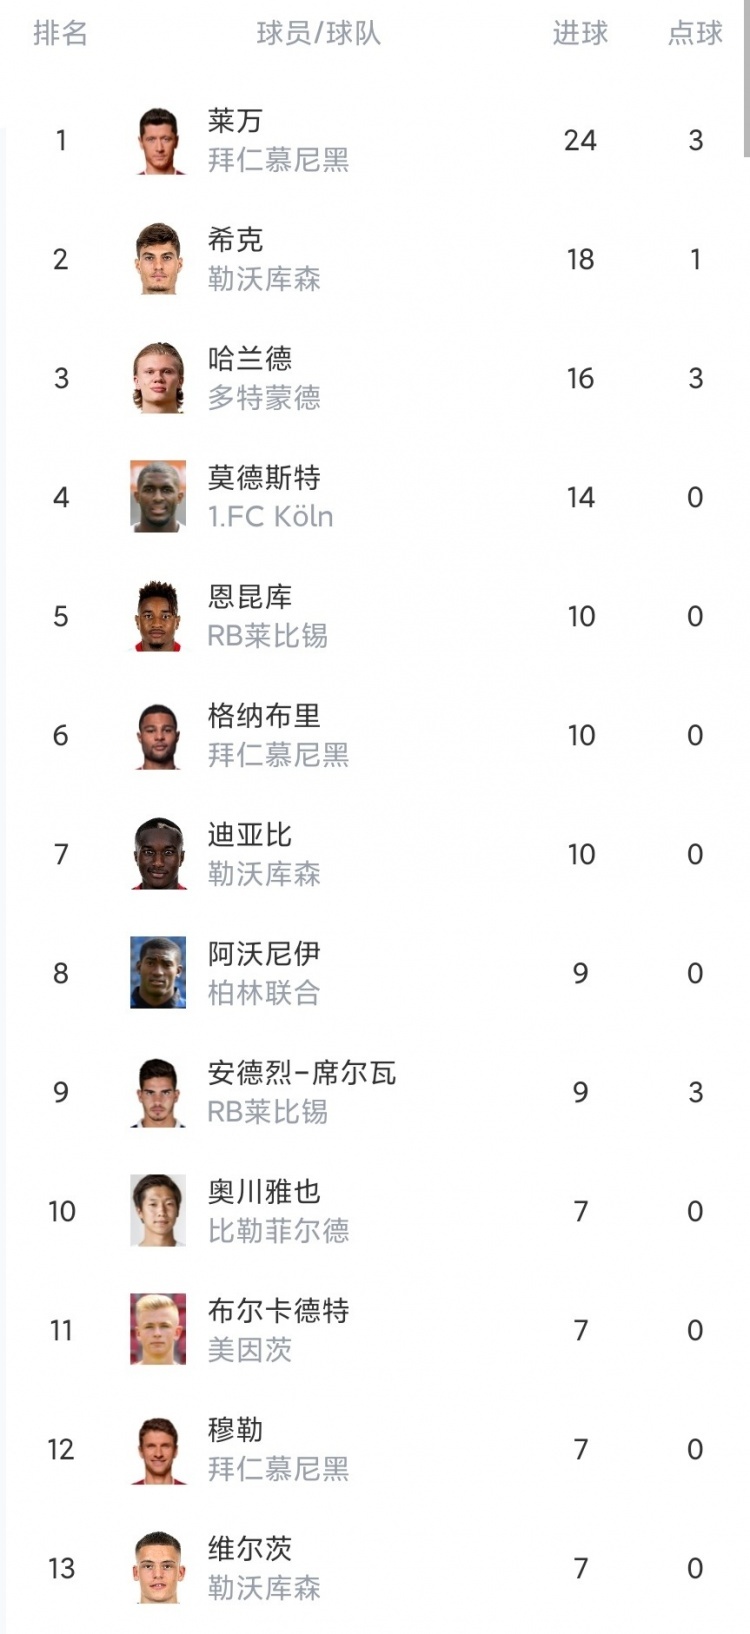Viewport: 750px width, 1634px height.
Task: Open 1.FC Köln team link
Action: (x=270, y=517)
